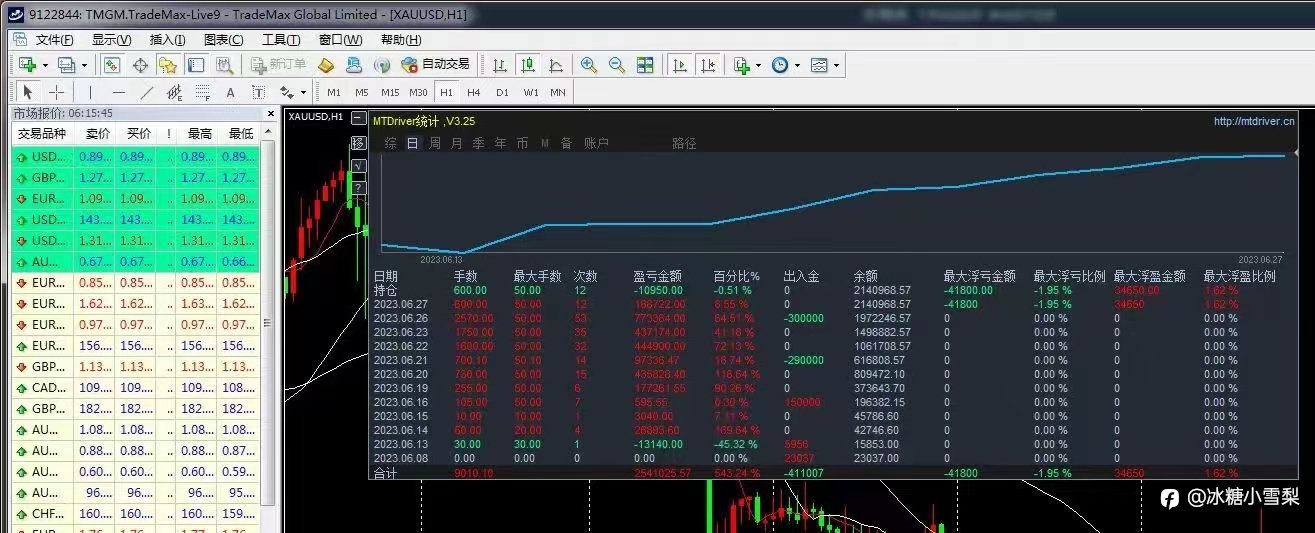Image resolution: width=1315 pixels, height=533 pixels.
Task: Tile chart windows icon
Action: pos(645,65)
